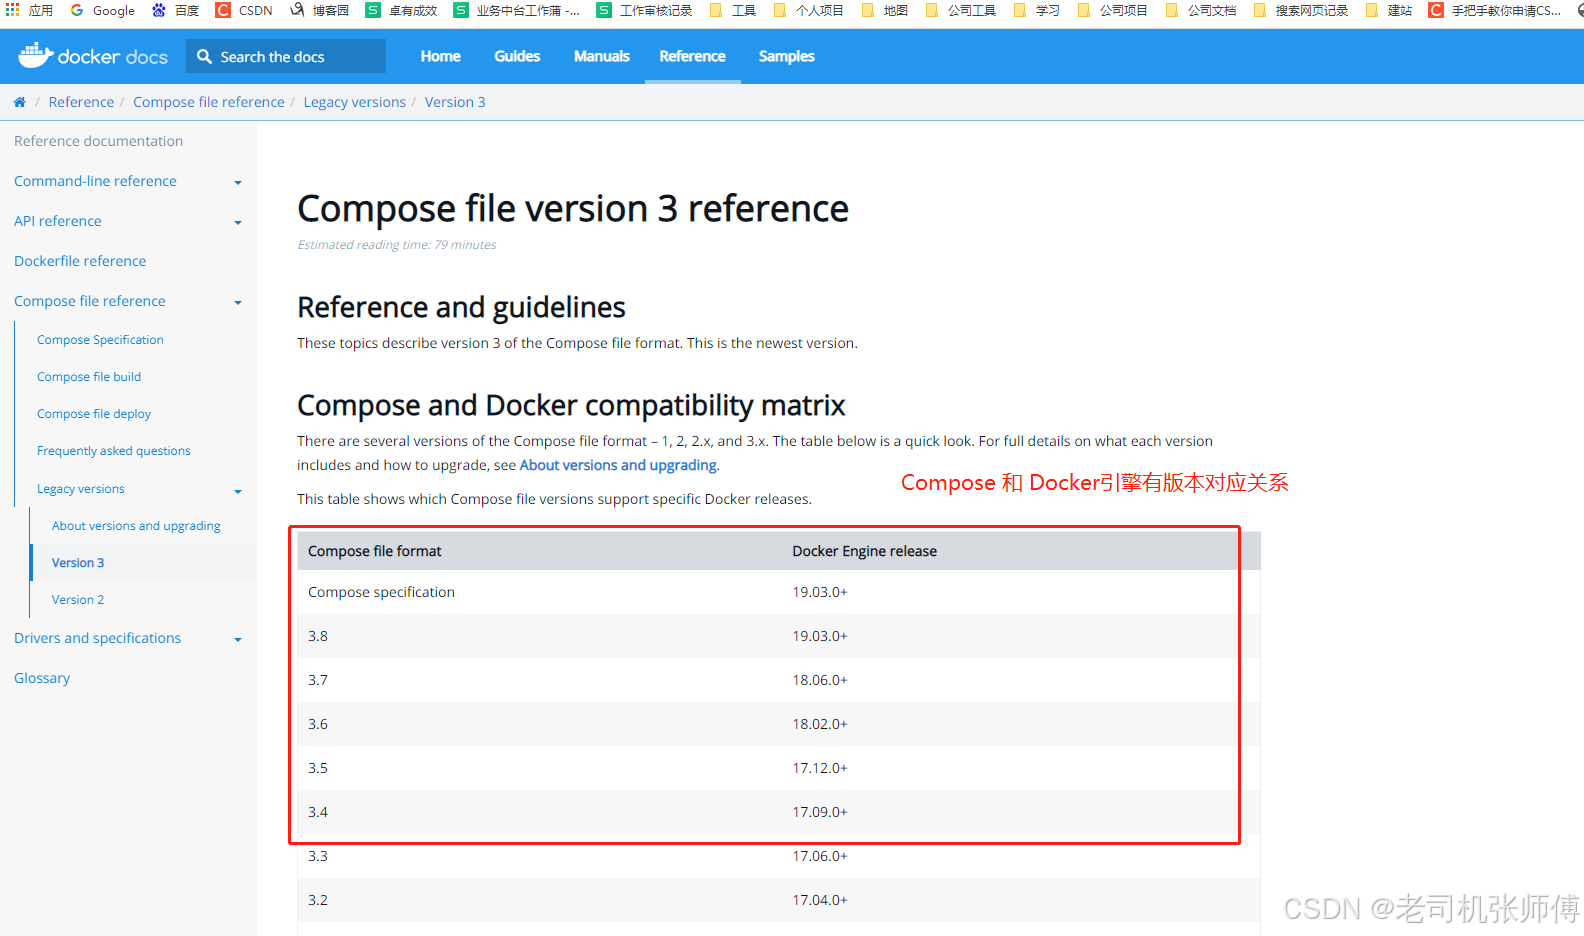Viewport: 1584px width, 936px height.
Task: Follow the paragraph link About versions and upgrading
Action: pyautogui.click(x=618, y=465)
